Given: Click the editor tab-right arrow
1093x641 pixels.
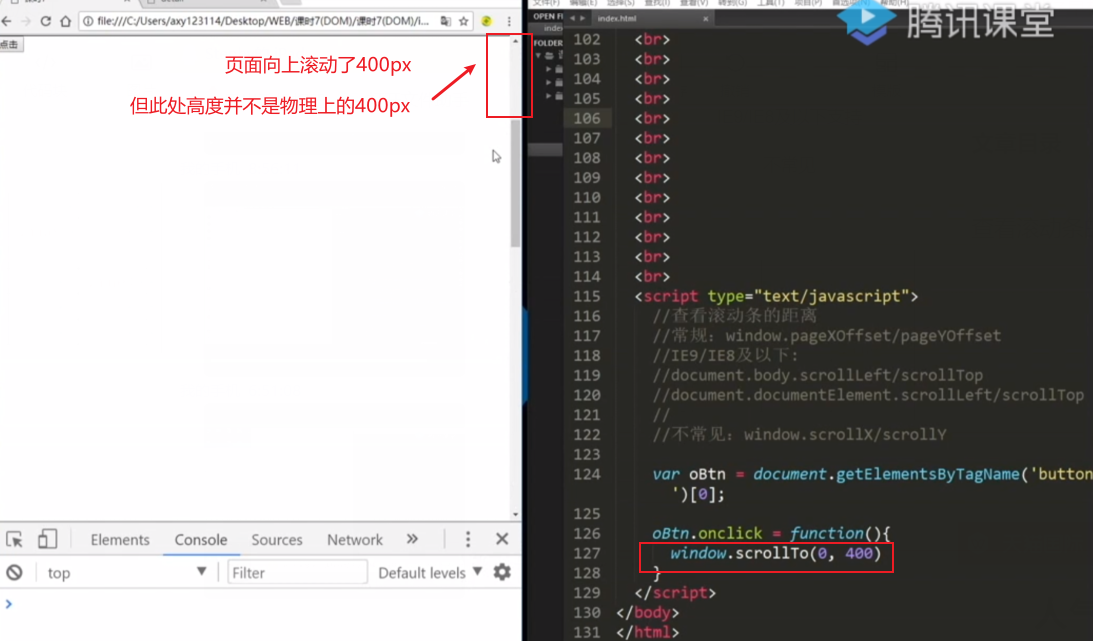Looking at the screenshot, I should pos(582,19).
